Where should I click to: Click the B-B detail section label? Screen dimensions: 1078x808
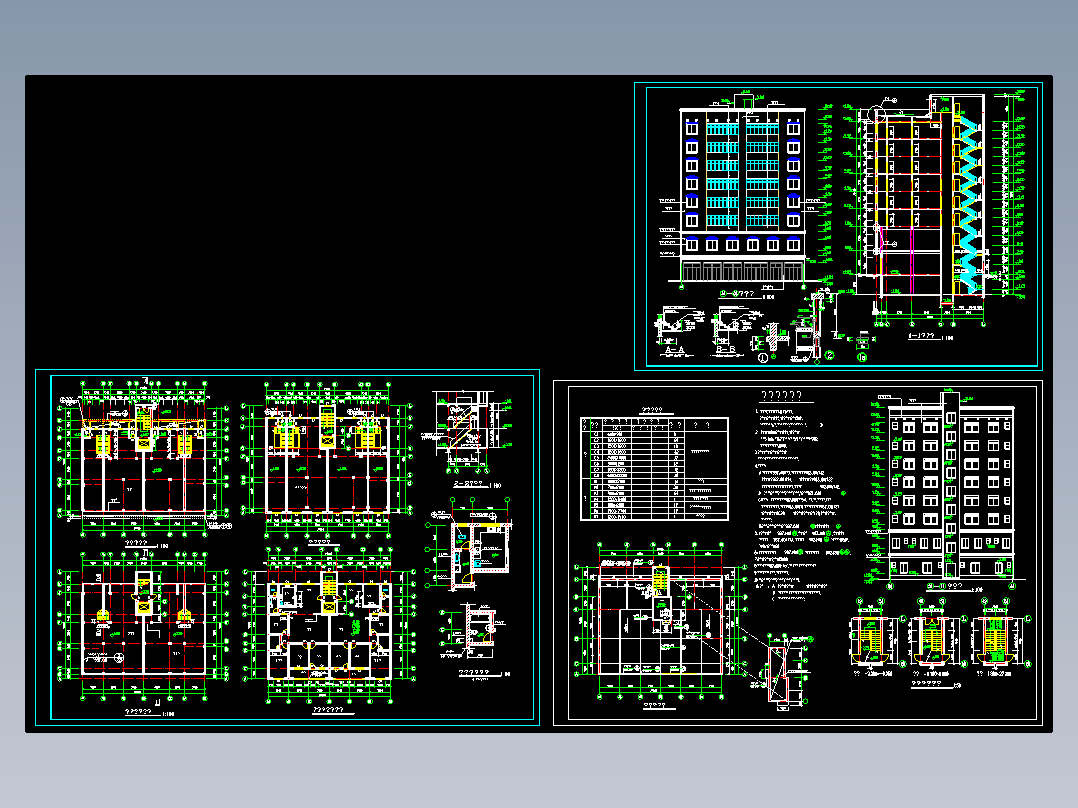point(725,351)
